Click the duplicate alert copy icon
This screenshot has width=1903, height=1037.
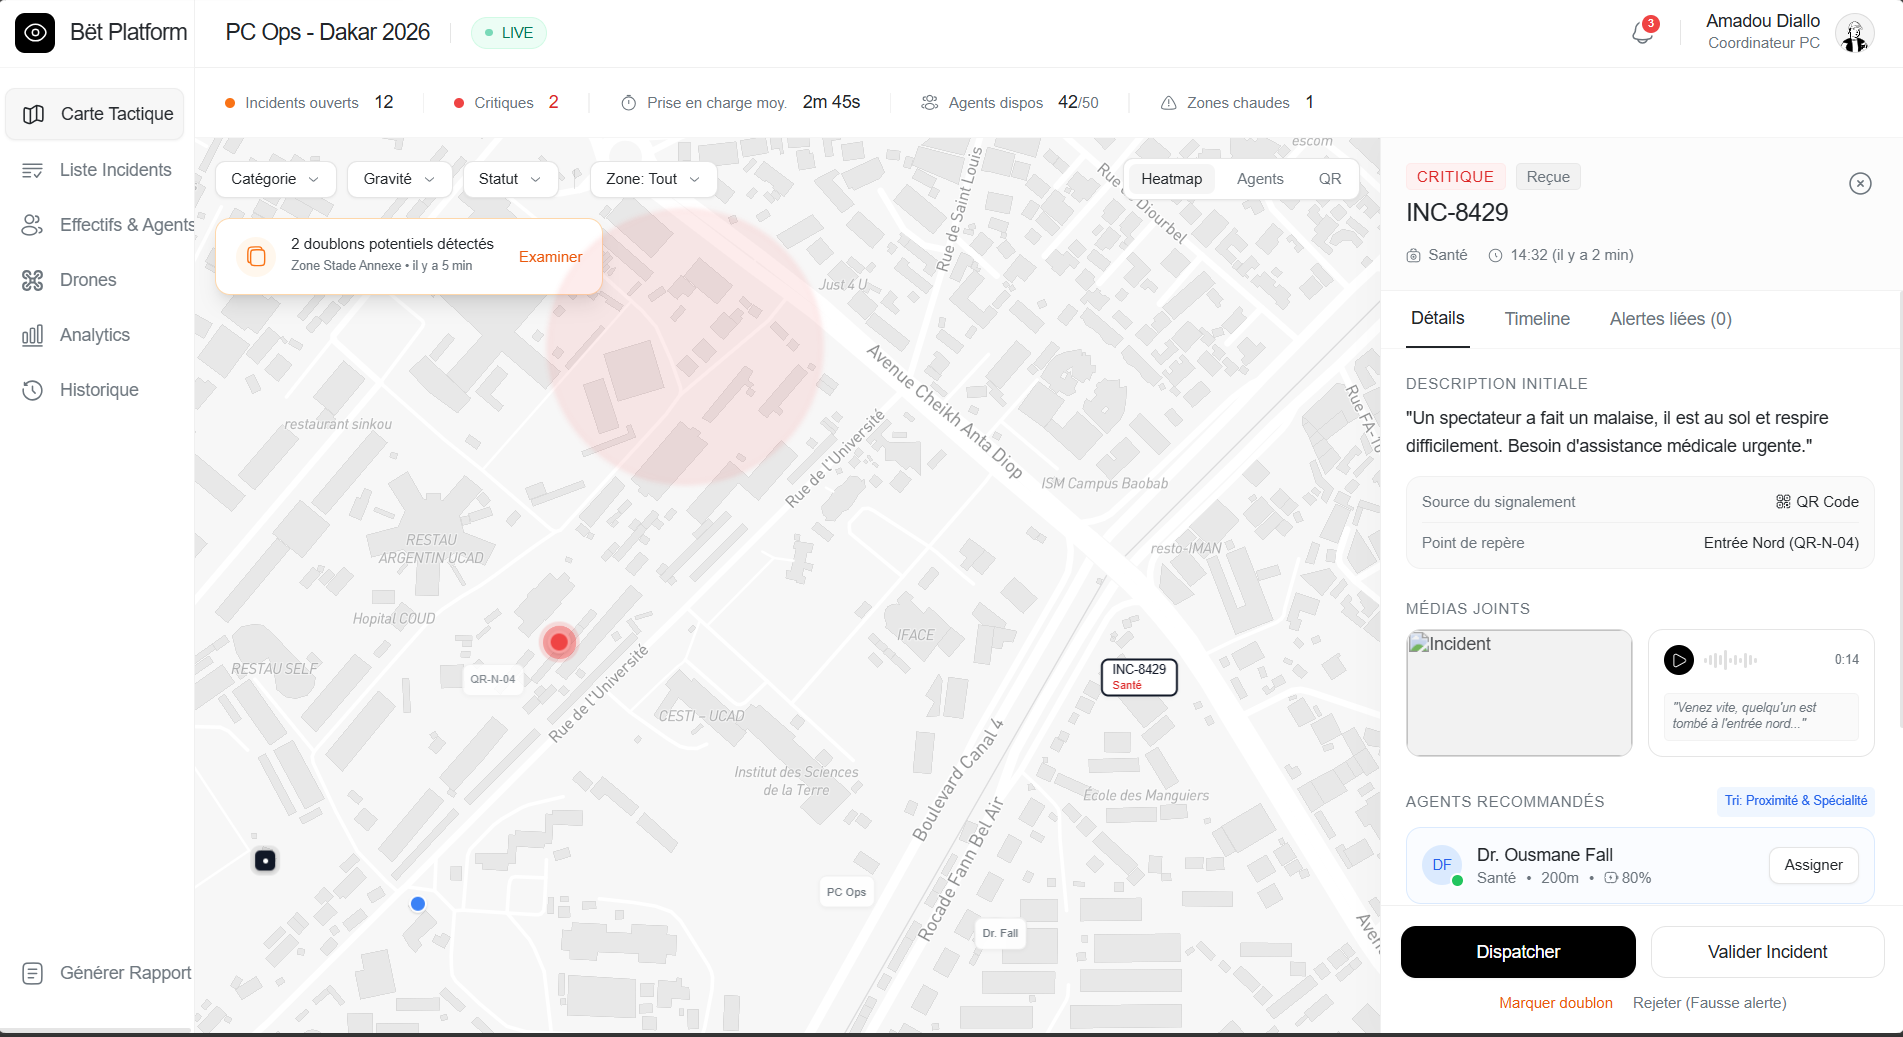[256, 256]
